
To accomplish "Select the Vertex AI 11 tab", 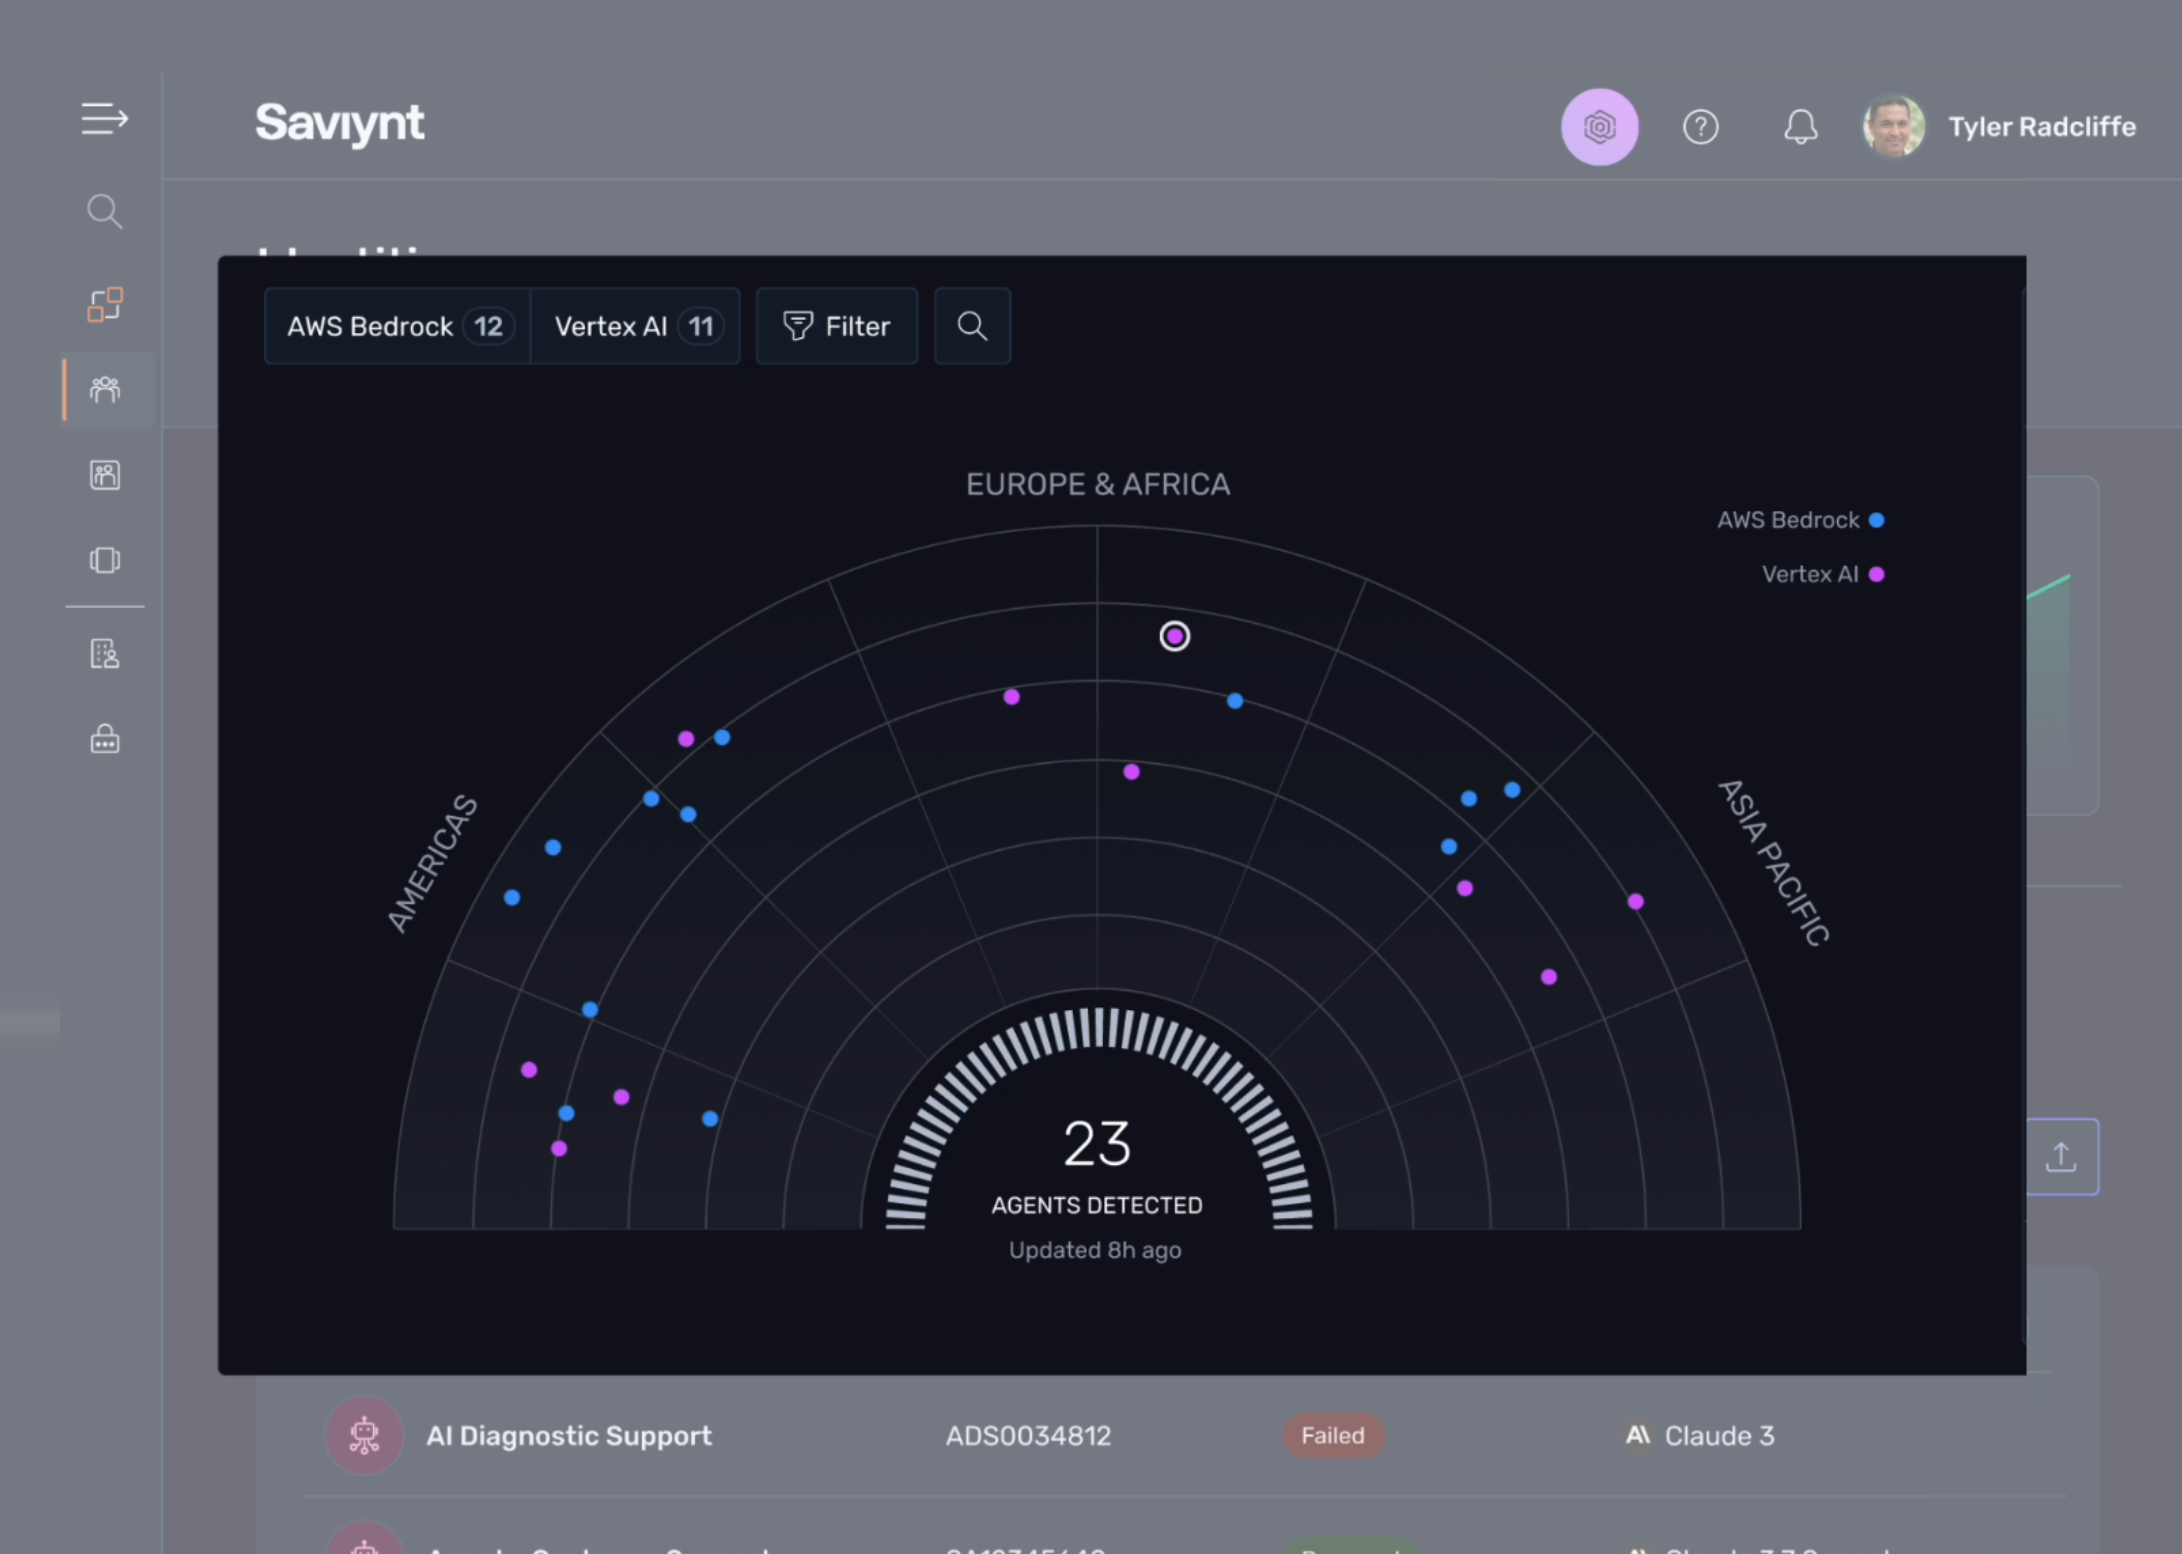I will 636,326.
